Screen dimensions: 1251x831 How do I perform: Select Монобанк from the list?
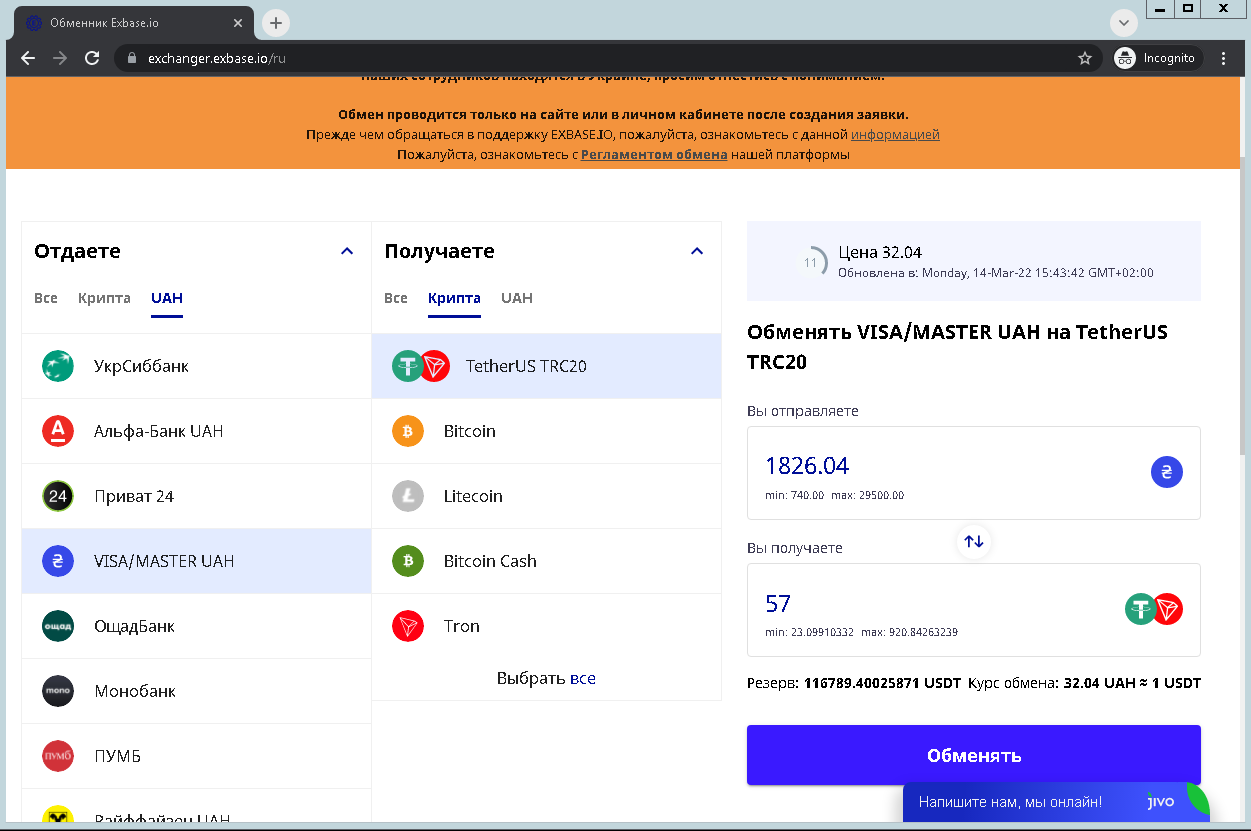click(196, 691)
